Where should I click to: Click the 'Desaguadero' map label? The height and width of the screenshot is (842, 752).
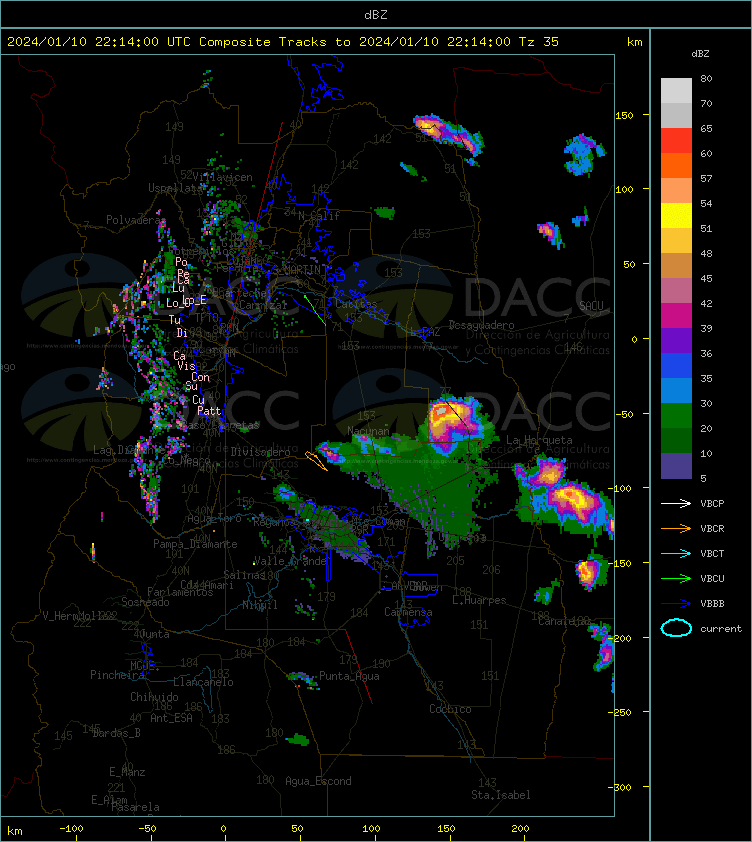click(x=481, y=325)
